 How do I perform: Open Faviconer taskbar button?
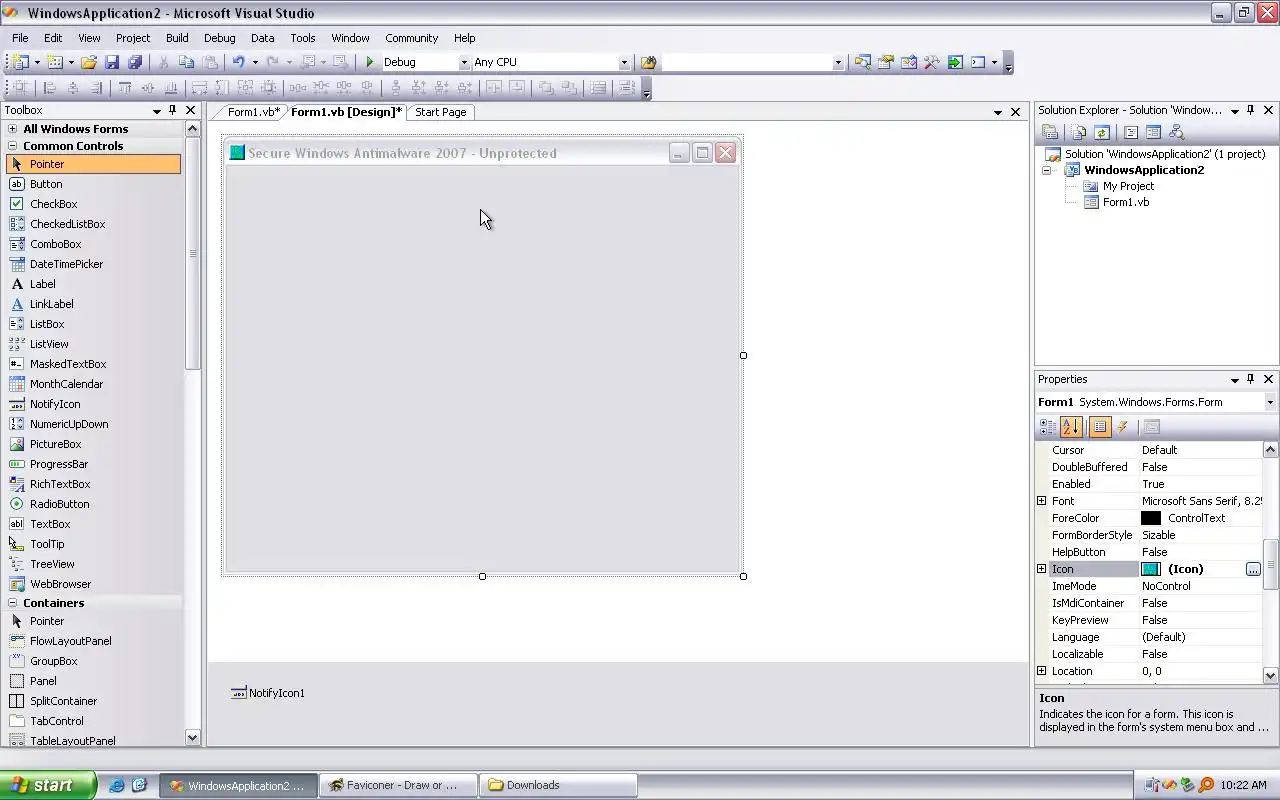tap(398, 785)
